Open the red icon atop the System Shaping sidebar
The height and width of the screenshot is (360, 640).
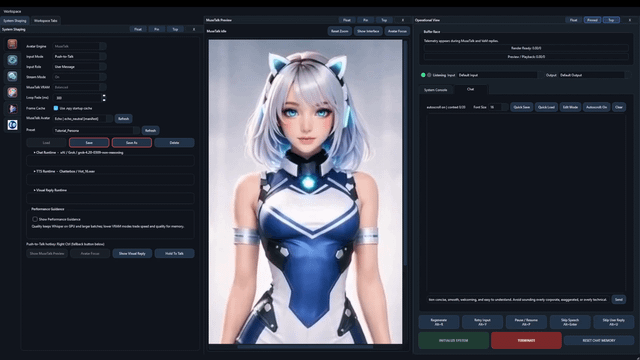pos(12,44)
